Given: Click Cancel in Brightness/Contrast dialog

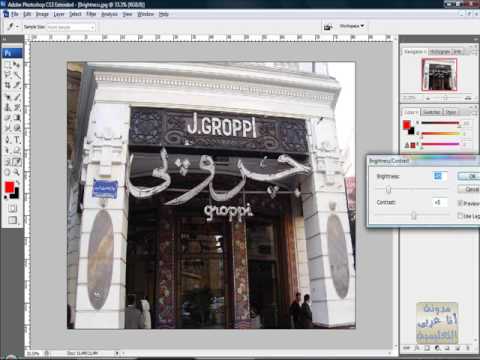Looking at the screenshot, I should [469, 189].
